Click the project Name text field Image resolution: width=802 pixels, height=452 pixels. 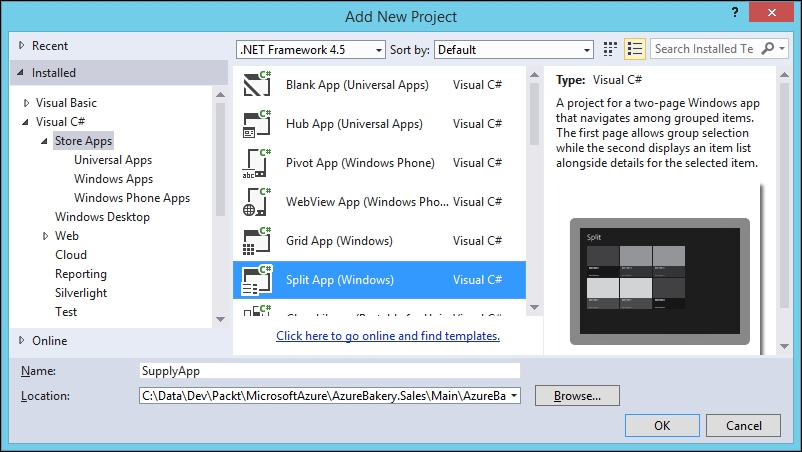330,370
